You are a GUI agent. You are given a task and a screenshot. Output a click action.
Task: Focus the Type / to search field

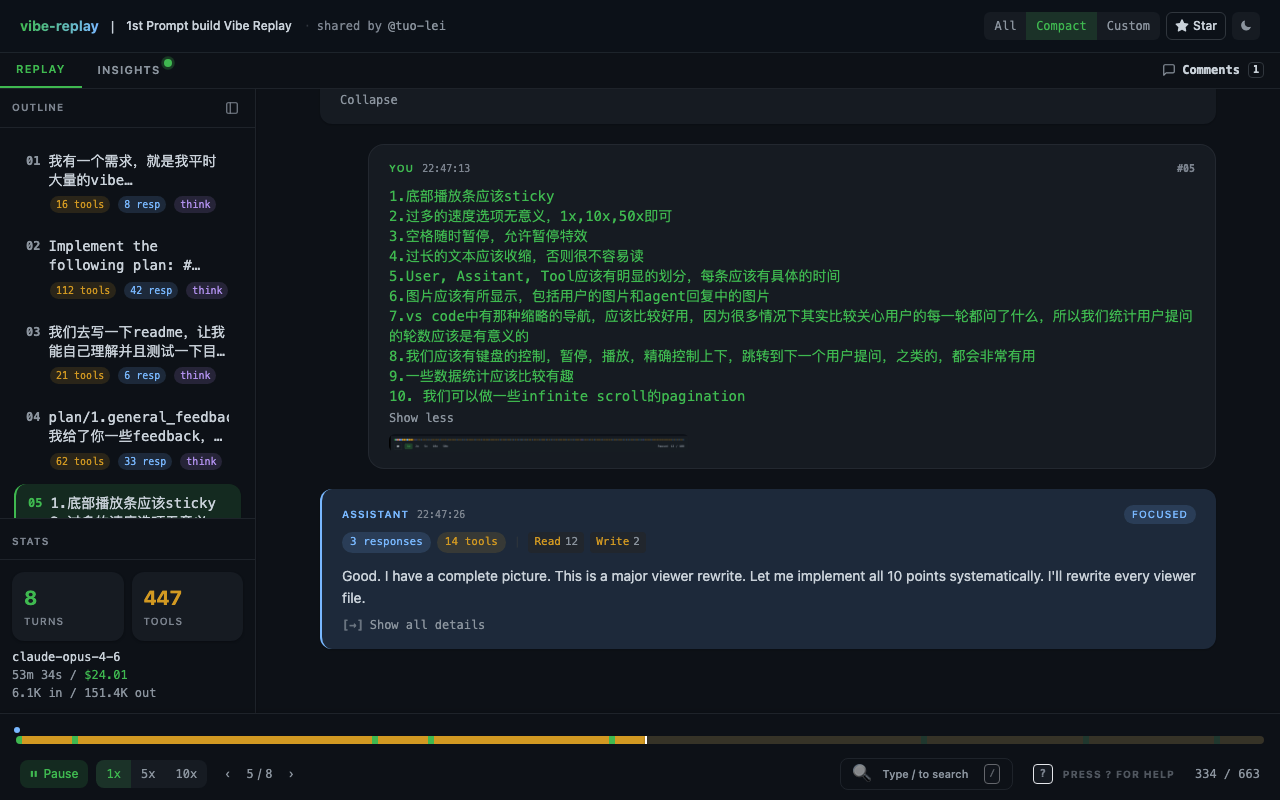point(925,773)
